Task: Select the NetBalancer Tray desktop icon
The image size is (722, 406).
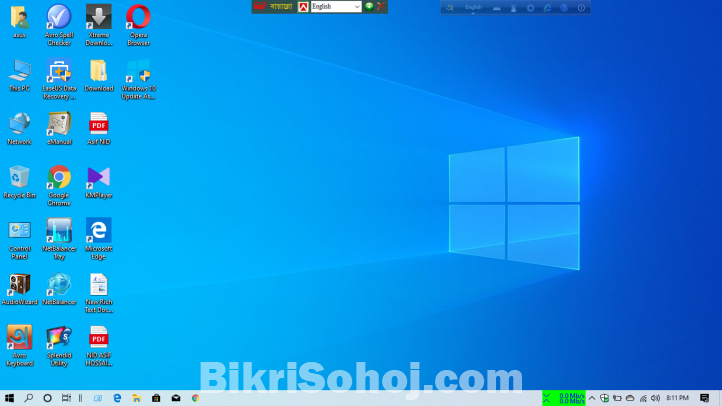Action: tap(59, 231)
